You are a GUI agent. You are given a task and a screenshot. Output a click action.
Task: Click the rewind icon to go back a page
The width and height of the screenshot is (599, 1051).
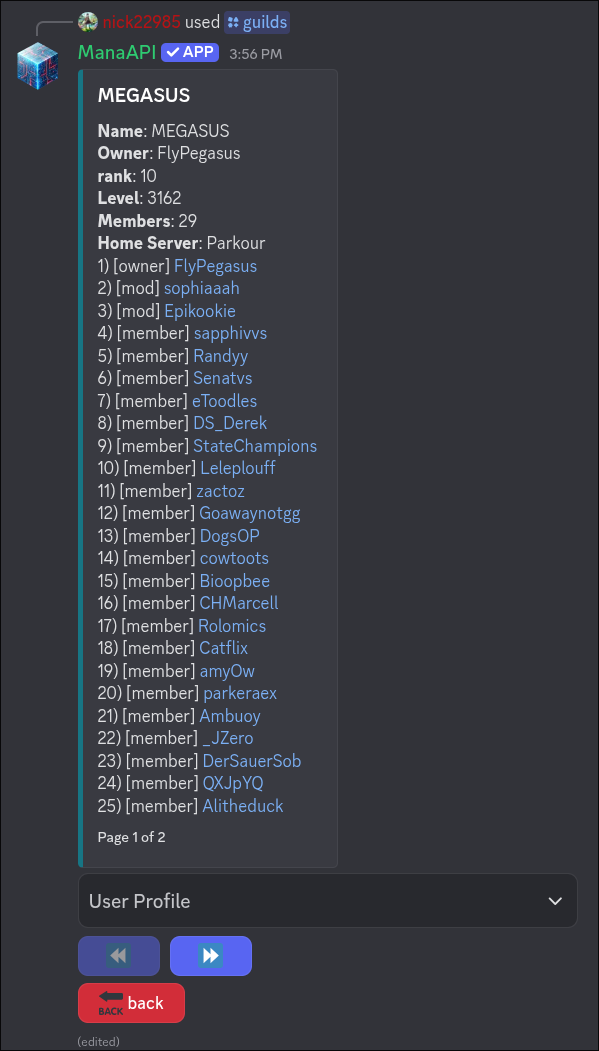click(x=118, y=955)
